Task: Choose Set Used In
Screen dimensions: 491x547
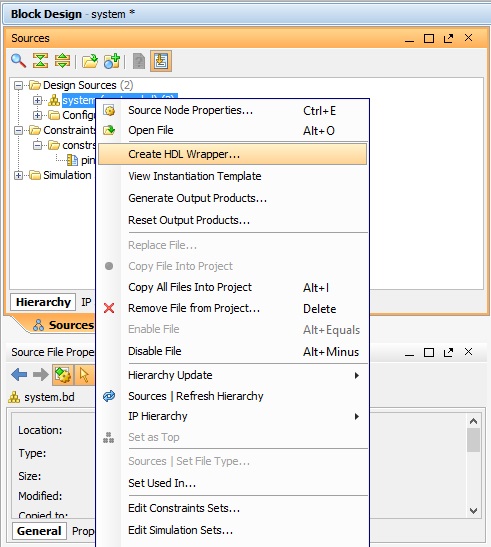Action: (x=233, y=483)
